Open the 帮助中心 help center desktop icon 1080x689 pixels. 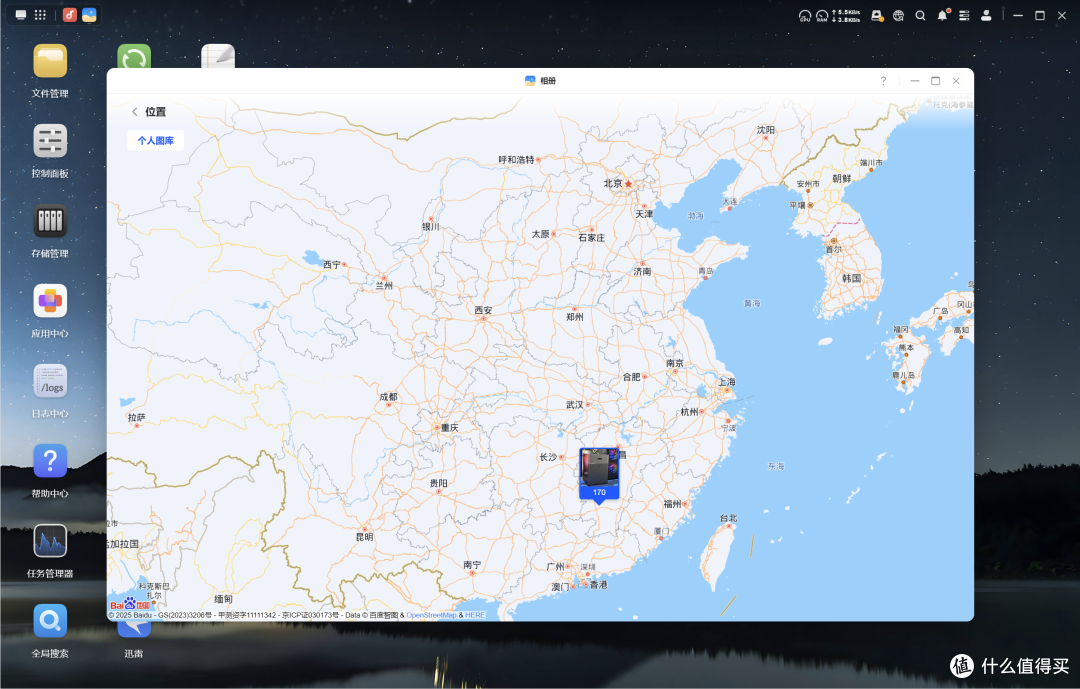click(50, 461)
